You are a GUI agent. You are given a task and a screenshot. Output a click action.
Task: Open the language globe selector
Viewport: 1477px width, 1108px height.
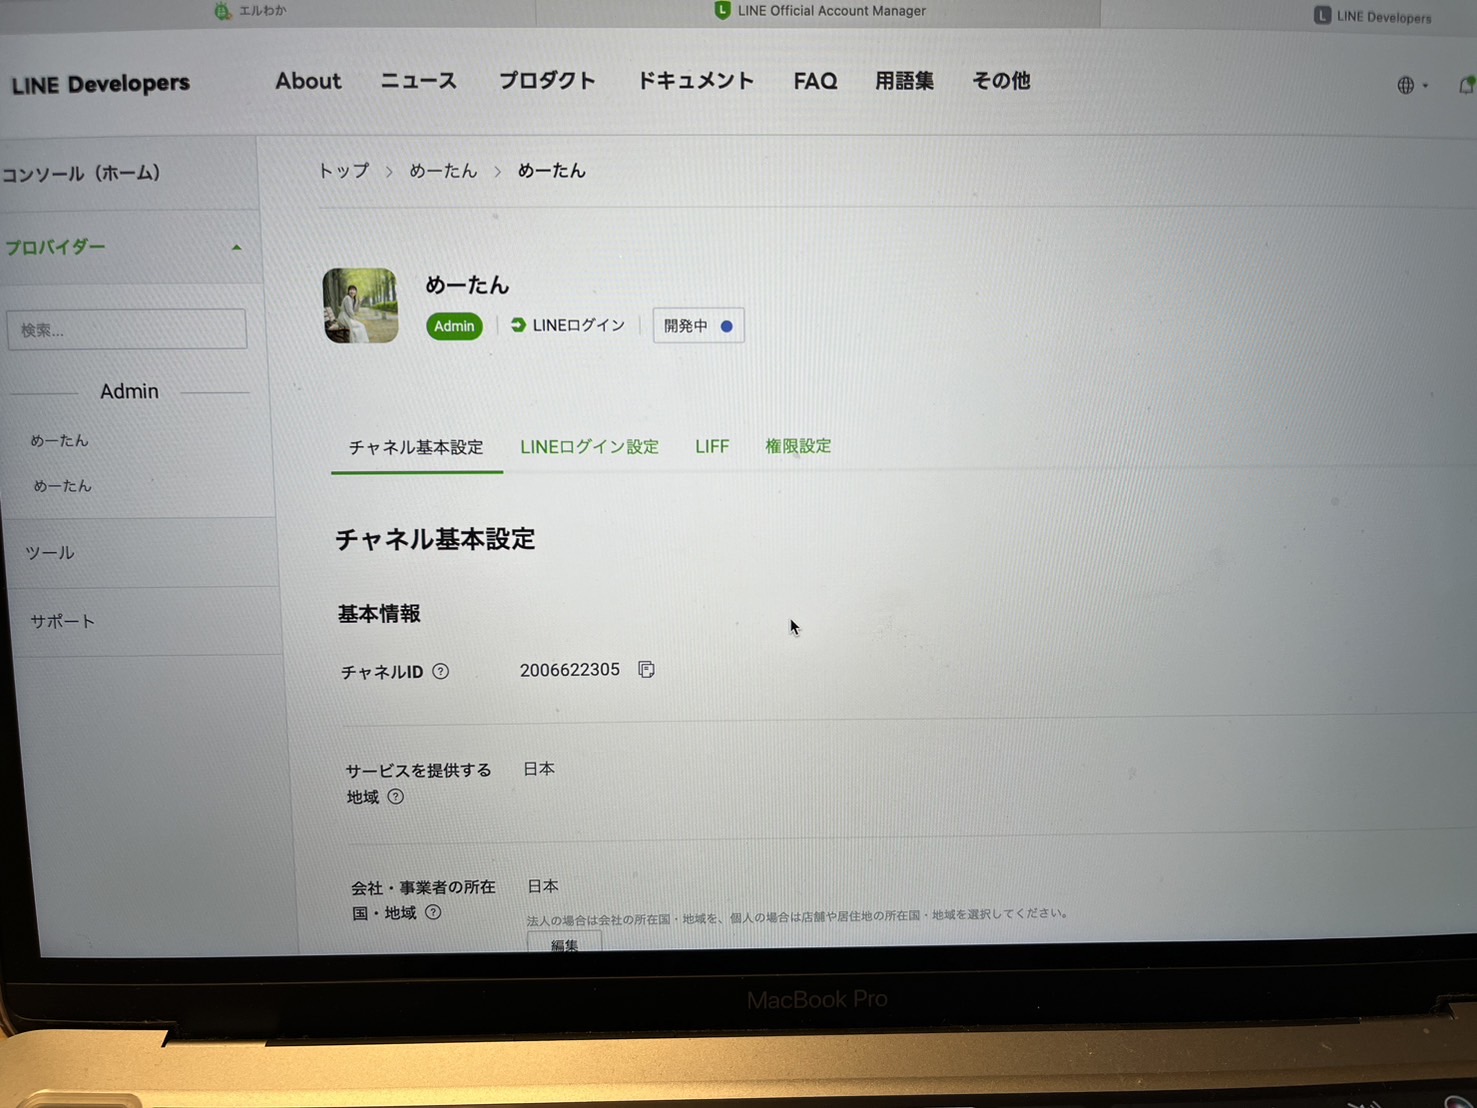click(1411, 85)
